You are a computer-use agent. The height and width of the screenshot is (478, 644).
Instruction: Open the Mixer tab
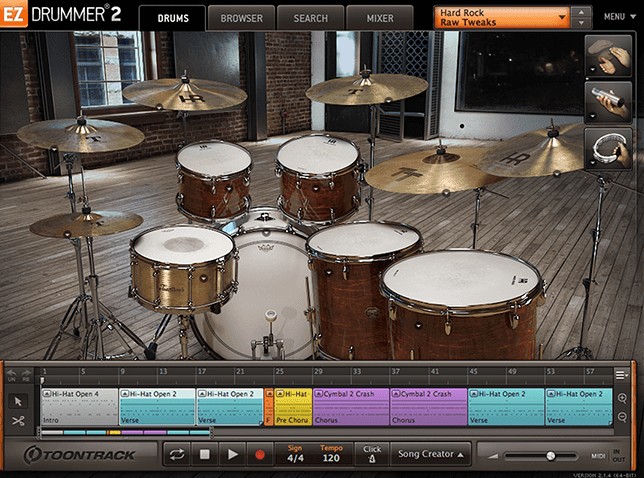tap(379, 18)
